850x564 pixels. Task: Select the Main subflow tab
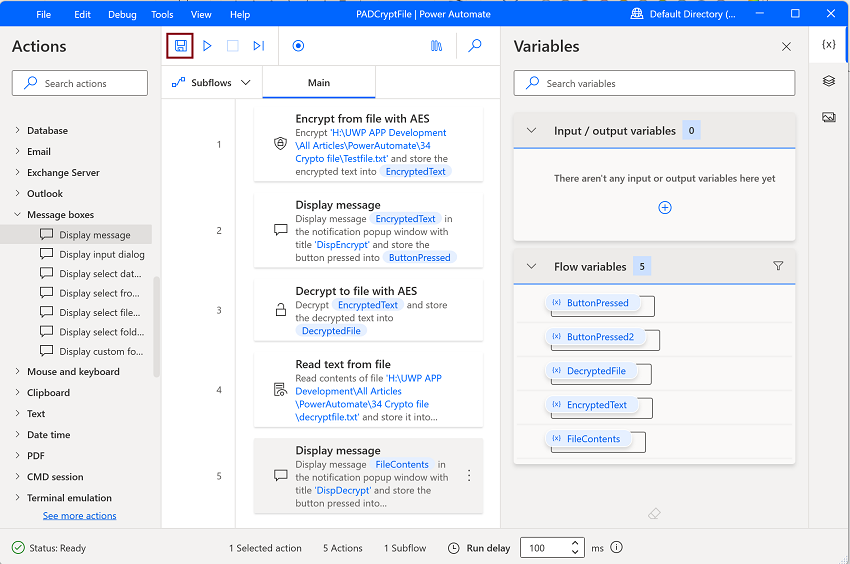coord(319,83)
